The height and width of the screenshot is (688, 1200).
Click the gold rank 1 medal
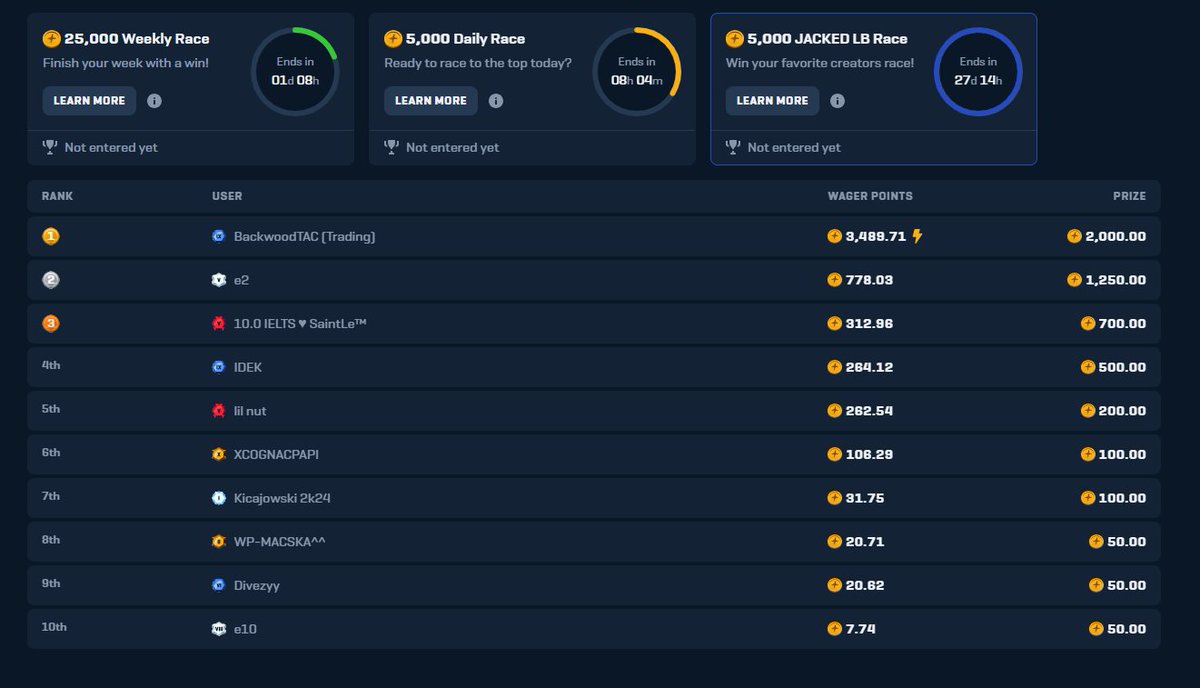(x=51, y=237)
